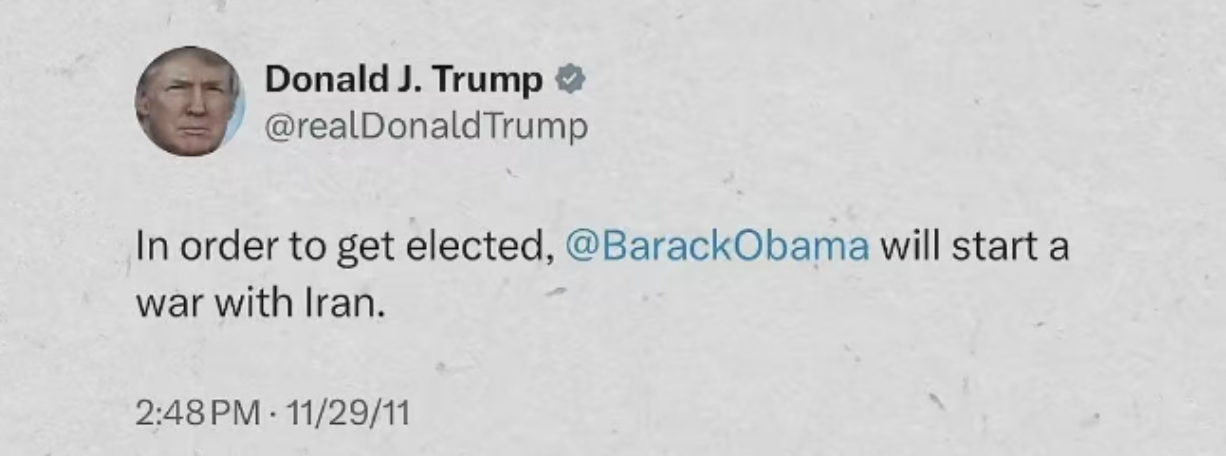Click the Donald J. Trump display name
Viewport: 1226px width, 456px height.
402,81
